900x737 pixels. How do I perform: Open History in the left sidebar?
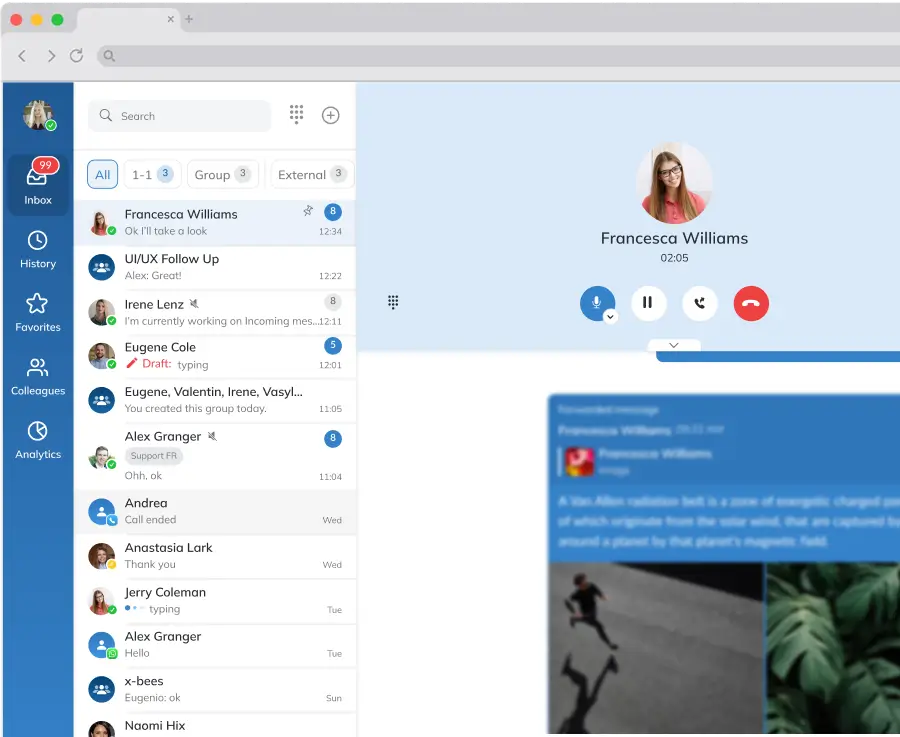pos(38,250)
